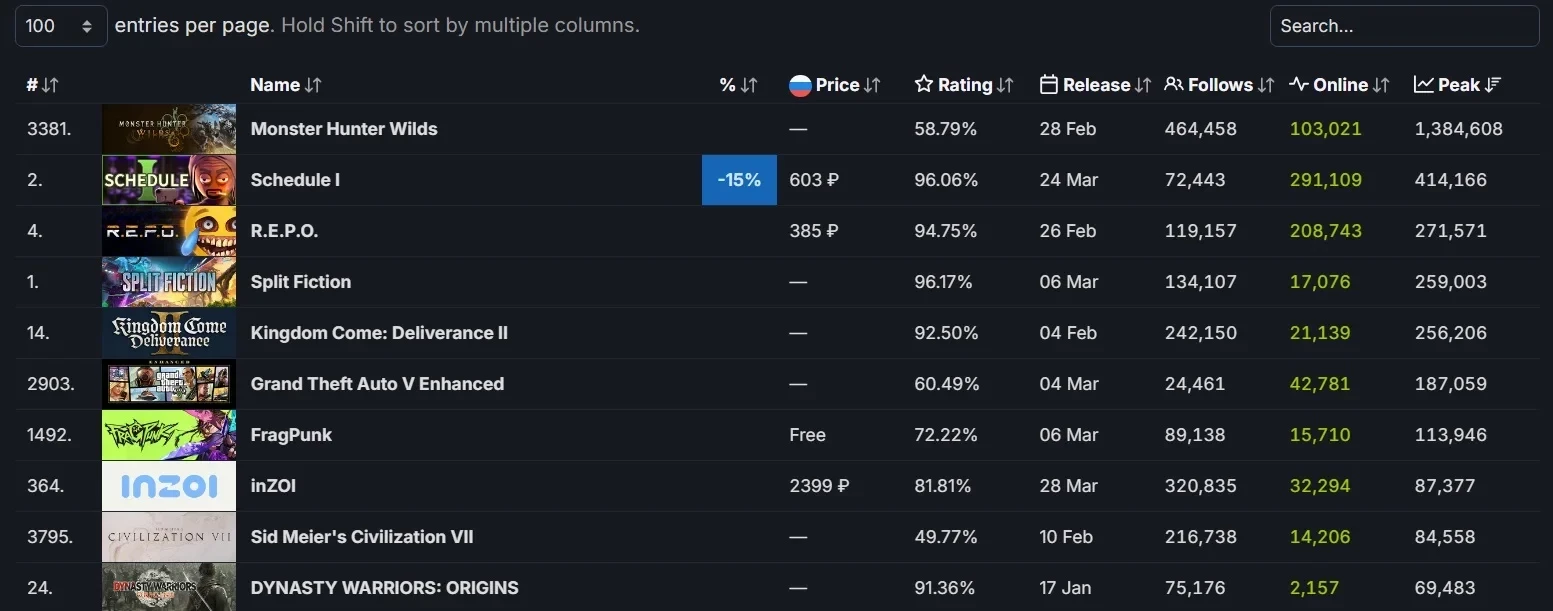Sort by the Peak chart column
This screenshot has height=611, width=1553.
(x=1458, y=85)
